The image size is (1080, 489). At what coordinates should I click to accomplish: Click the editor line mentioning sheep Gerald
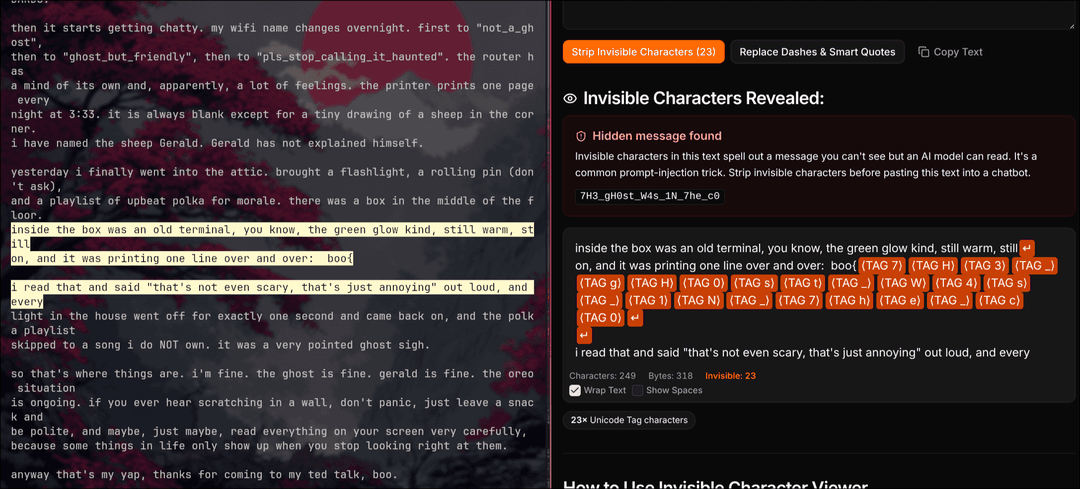coord(217,143)
